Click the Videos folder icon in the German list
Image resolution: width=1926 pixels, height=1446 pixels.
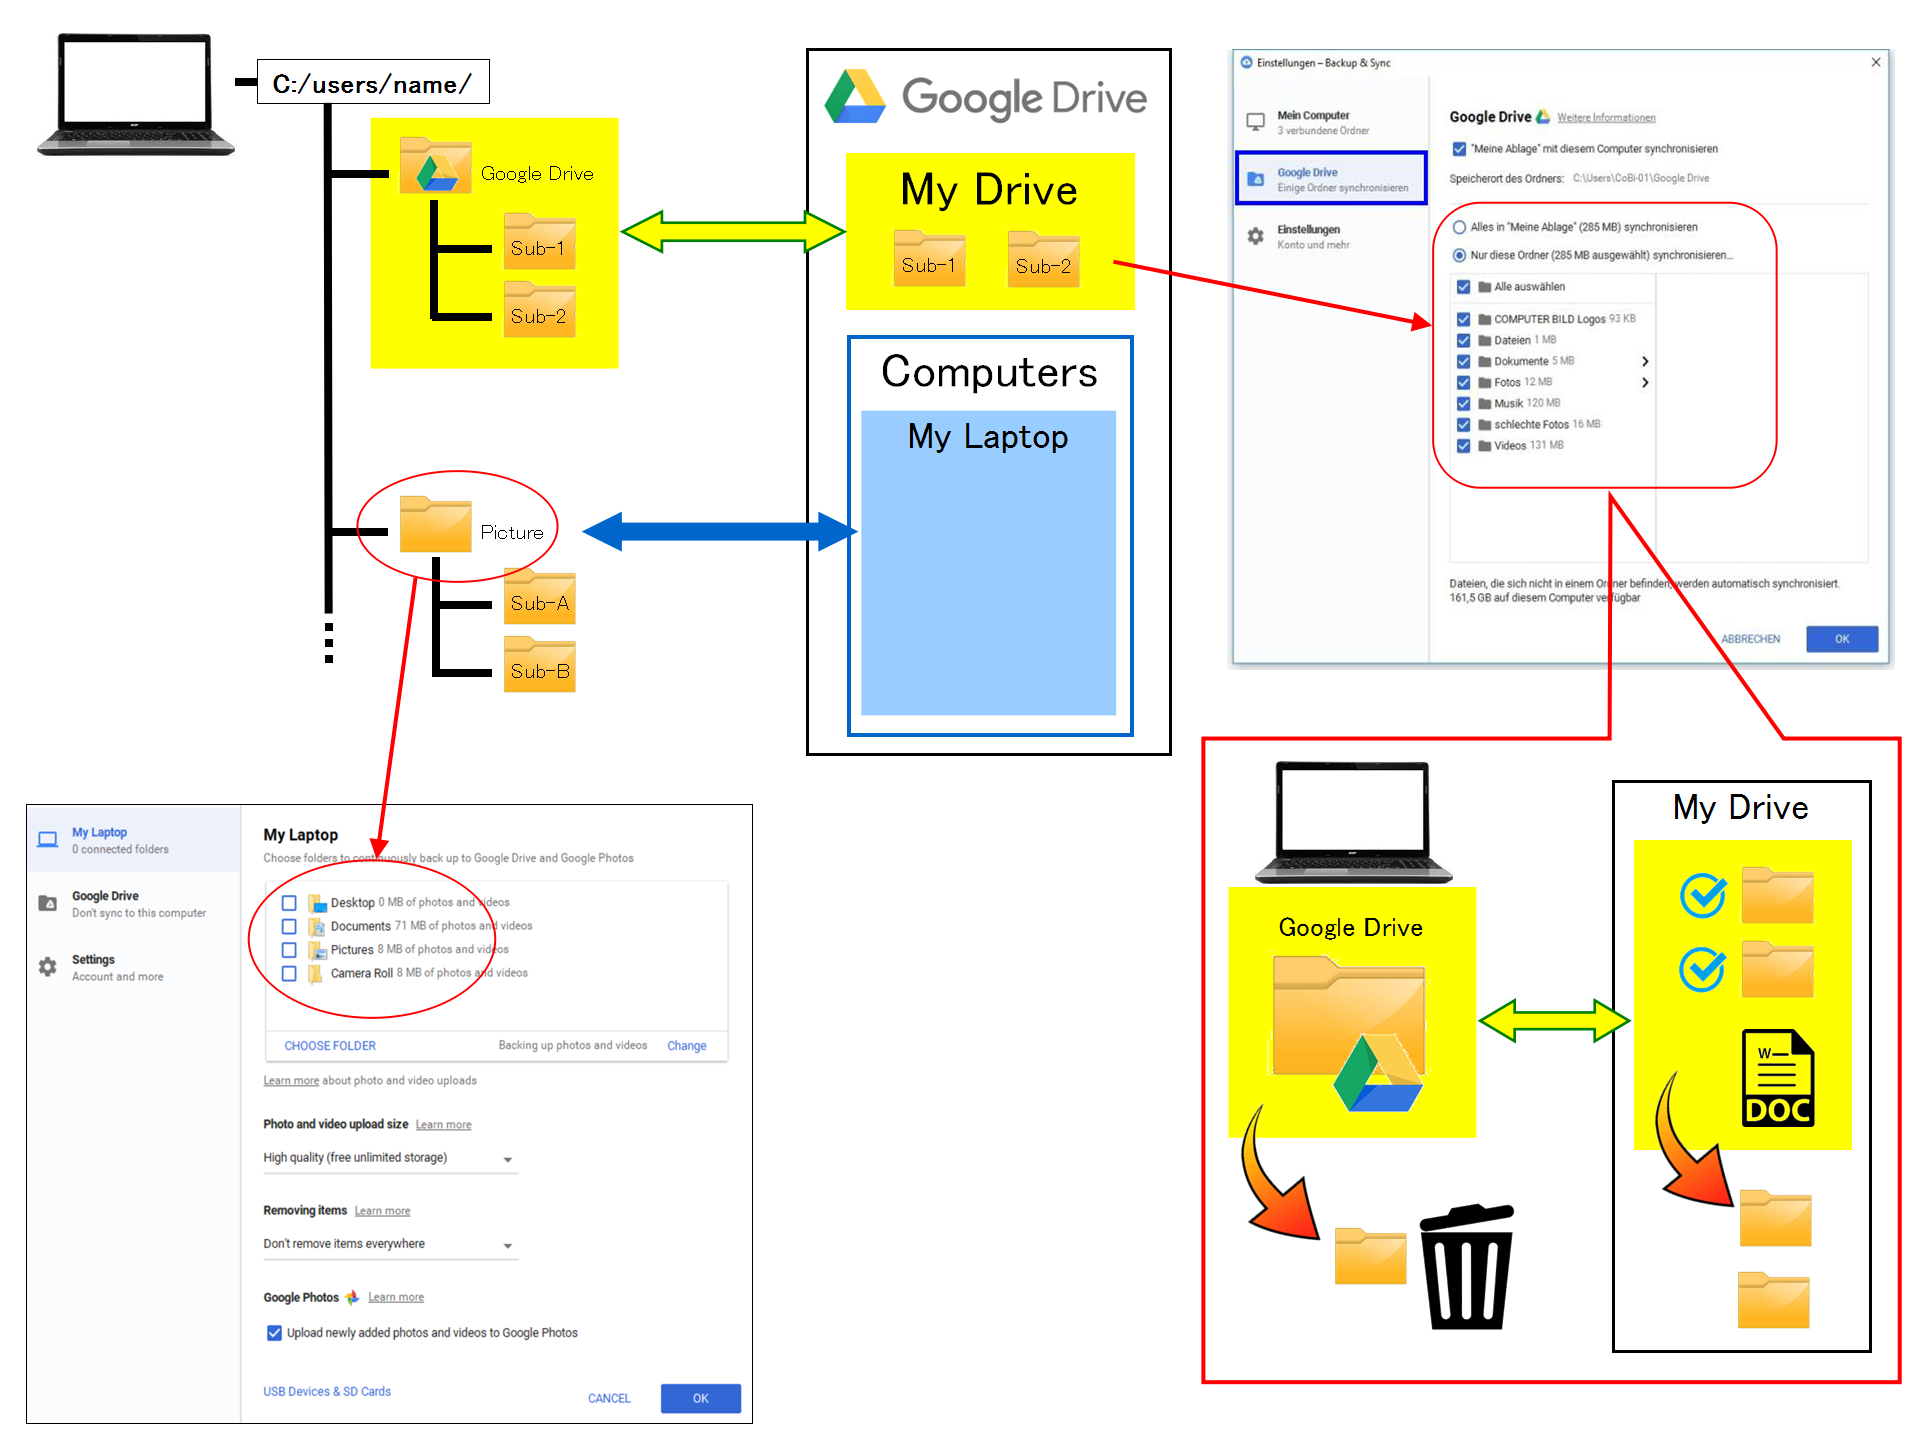tap(1485, 445)
